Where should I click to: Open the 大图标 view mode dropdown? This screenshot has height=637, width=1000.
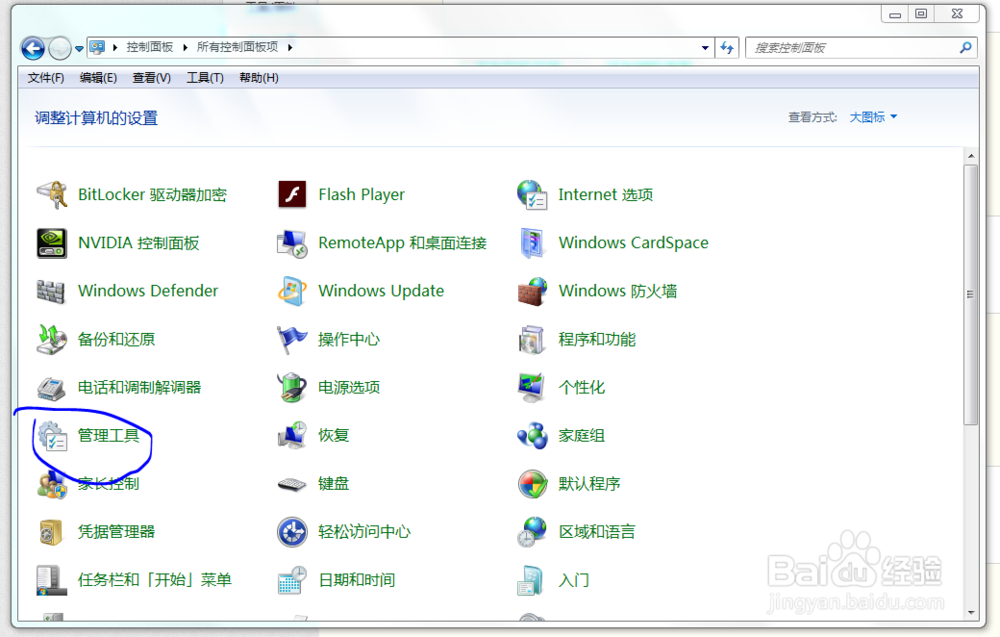873,117
